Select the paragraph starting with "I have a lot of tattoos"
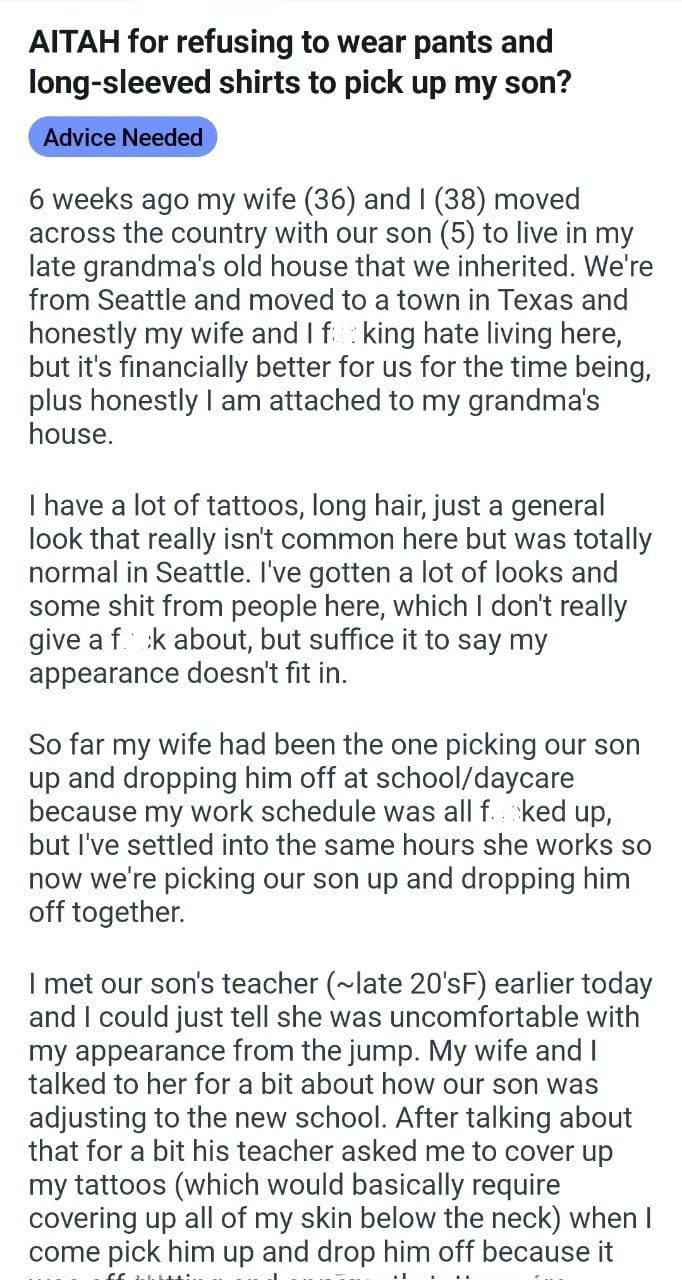682x1280 pixels. point(340,589)
